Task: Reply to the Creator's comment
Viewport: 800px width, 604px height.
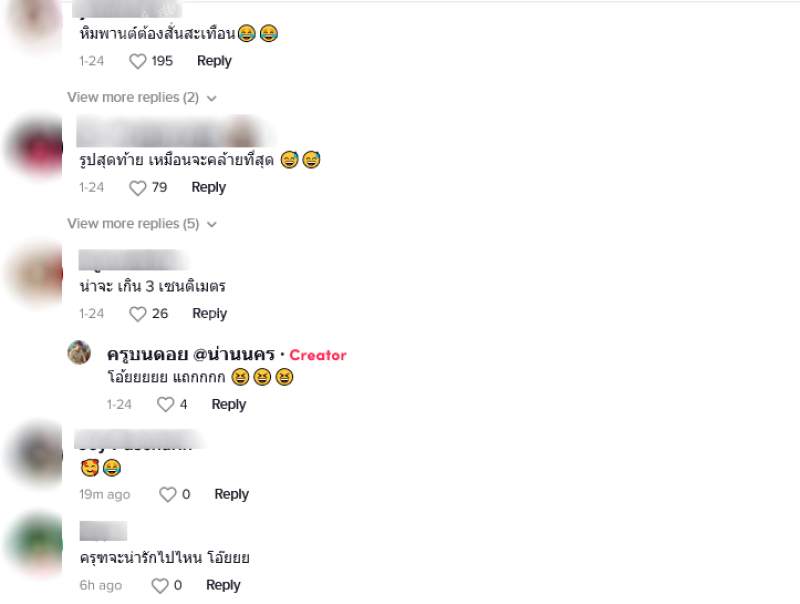Action: (229, 405)
